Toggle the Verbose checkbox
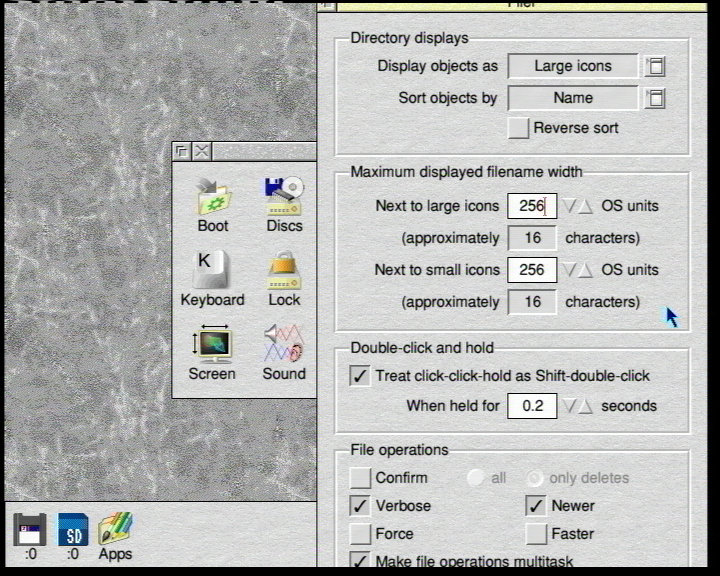 click(360, 506)
